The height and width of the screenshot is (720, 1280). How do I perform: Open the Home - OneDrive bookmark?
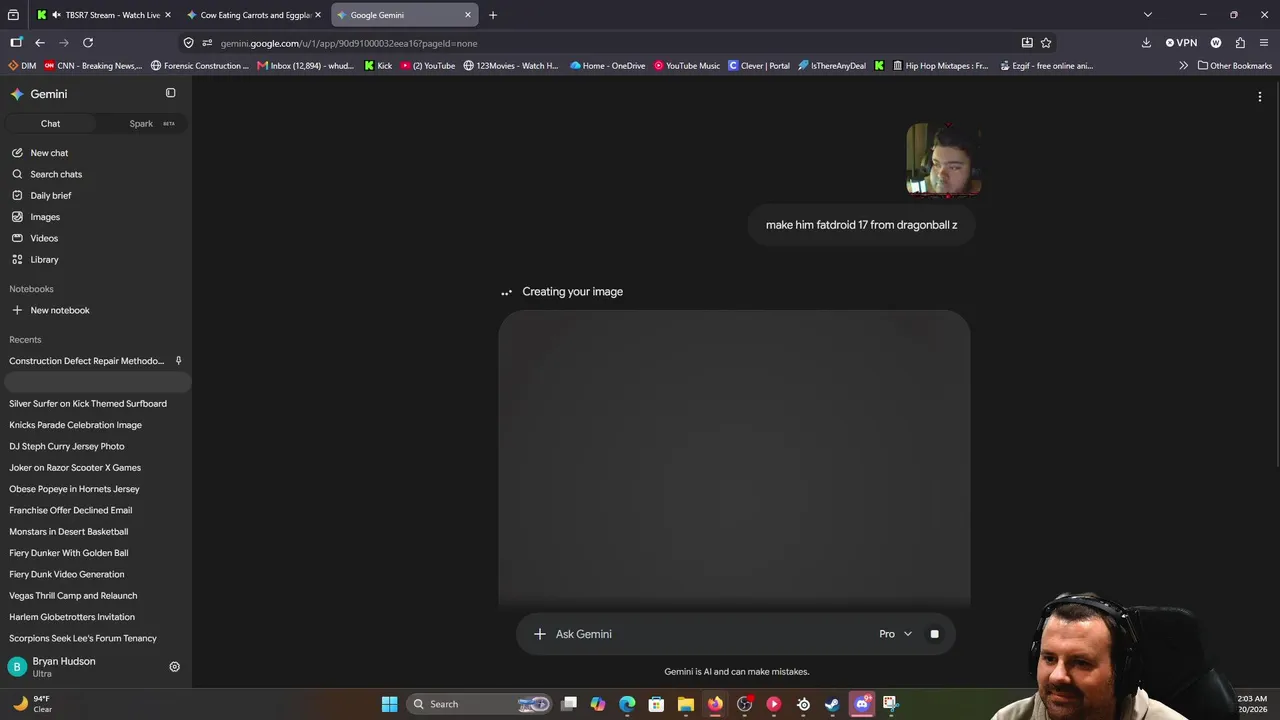608,66
